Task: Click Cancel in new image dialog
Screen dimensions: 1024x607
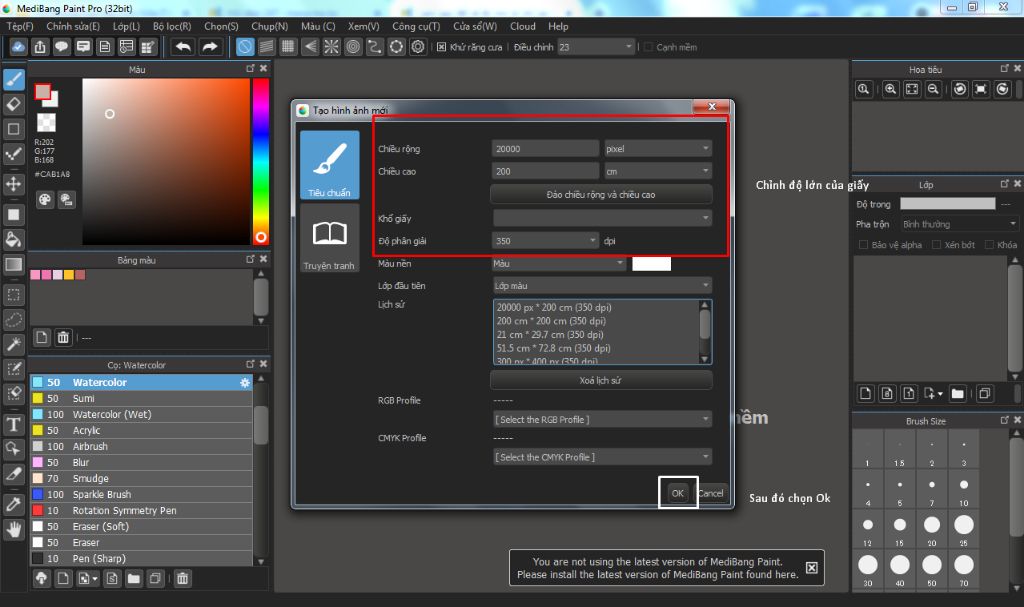Action: pos(711,493)
